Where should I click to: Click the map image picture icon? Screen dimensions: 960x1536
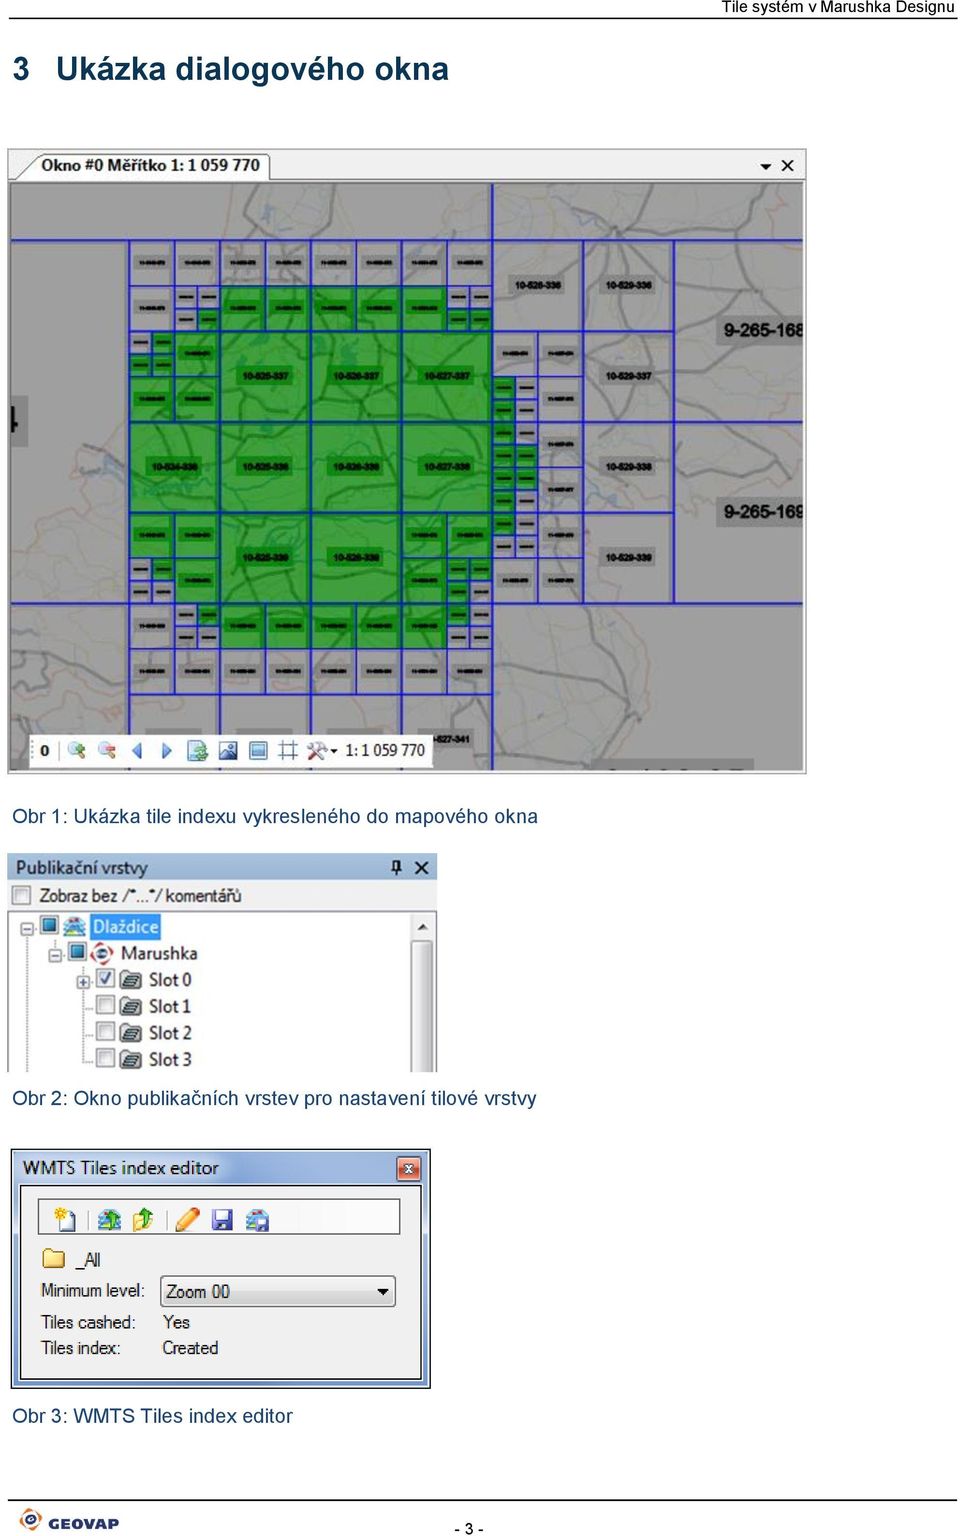click(228, 750)
